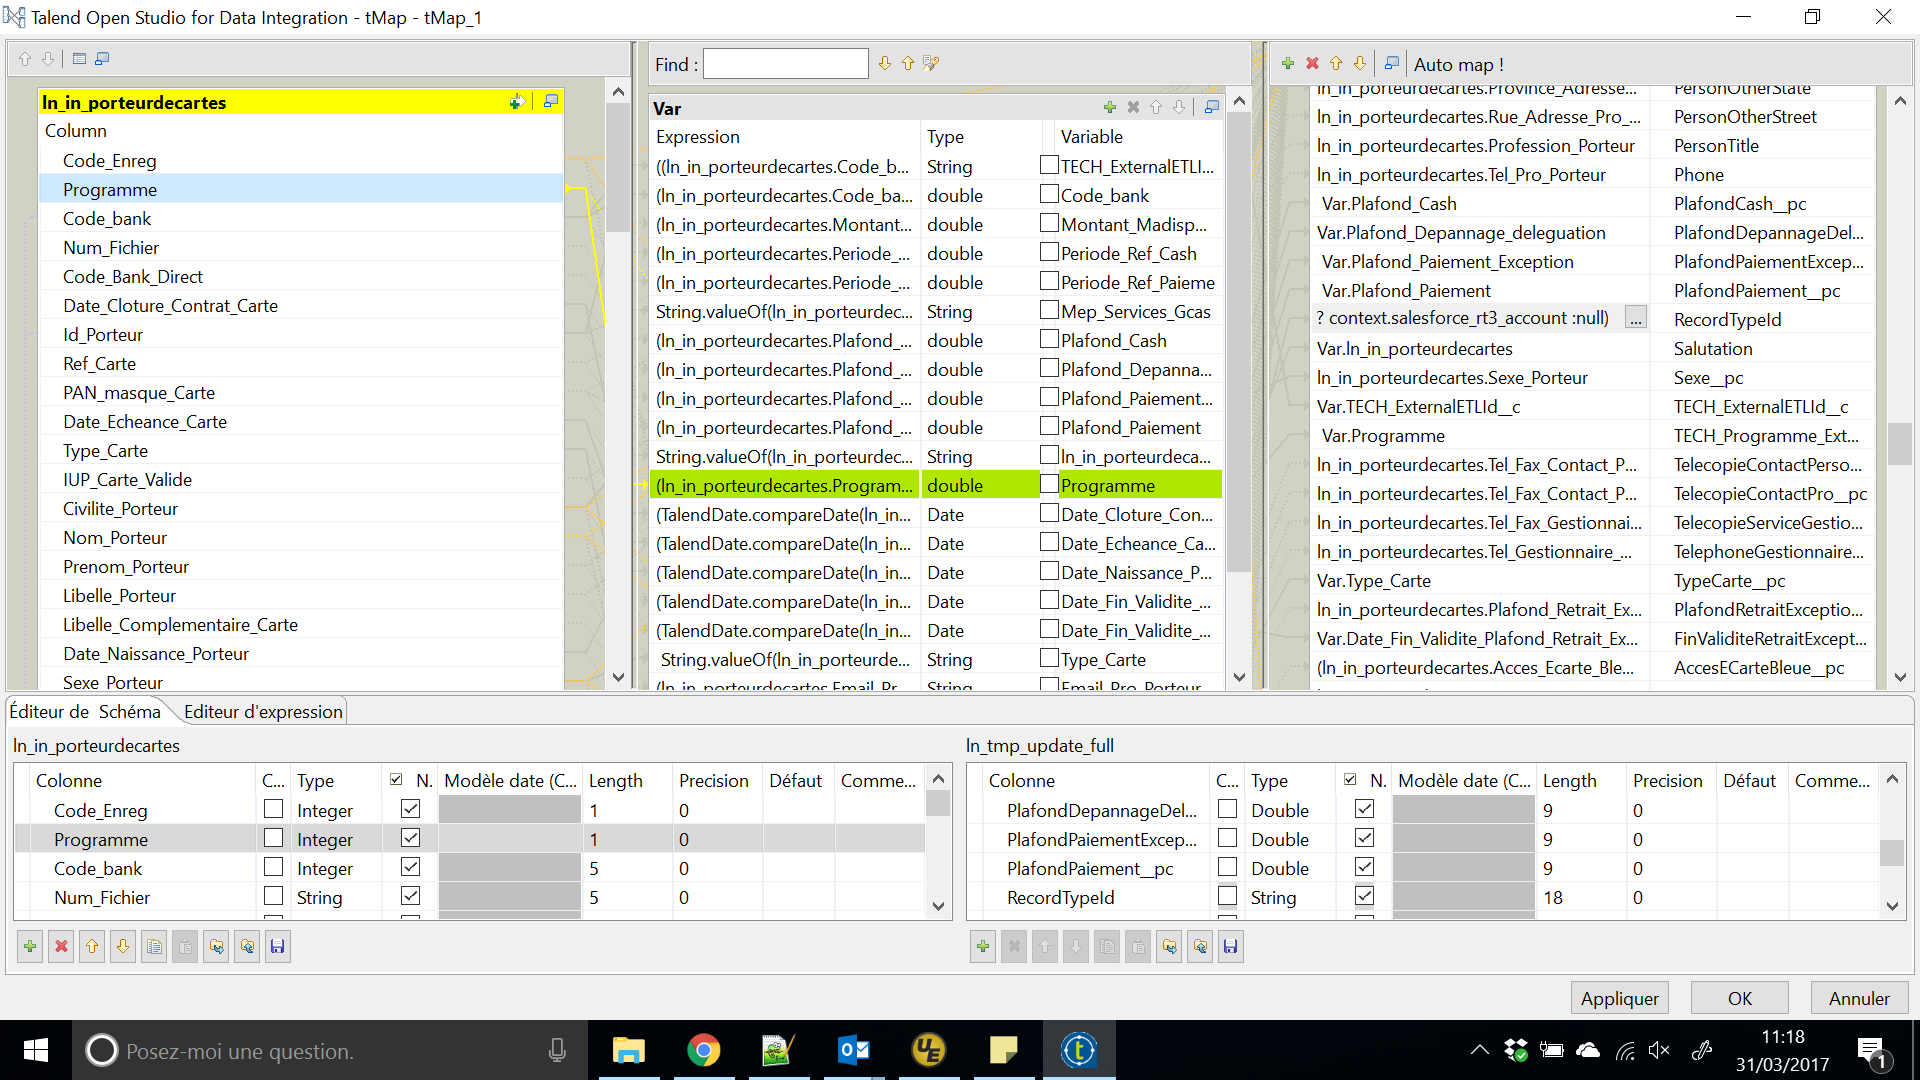The height and width of the screenshot is (1080, 1920).
Task: Toggle nullable checkbox for Type_Carte variable
Action: (1049, 658)
